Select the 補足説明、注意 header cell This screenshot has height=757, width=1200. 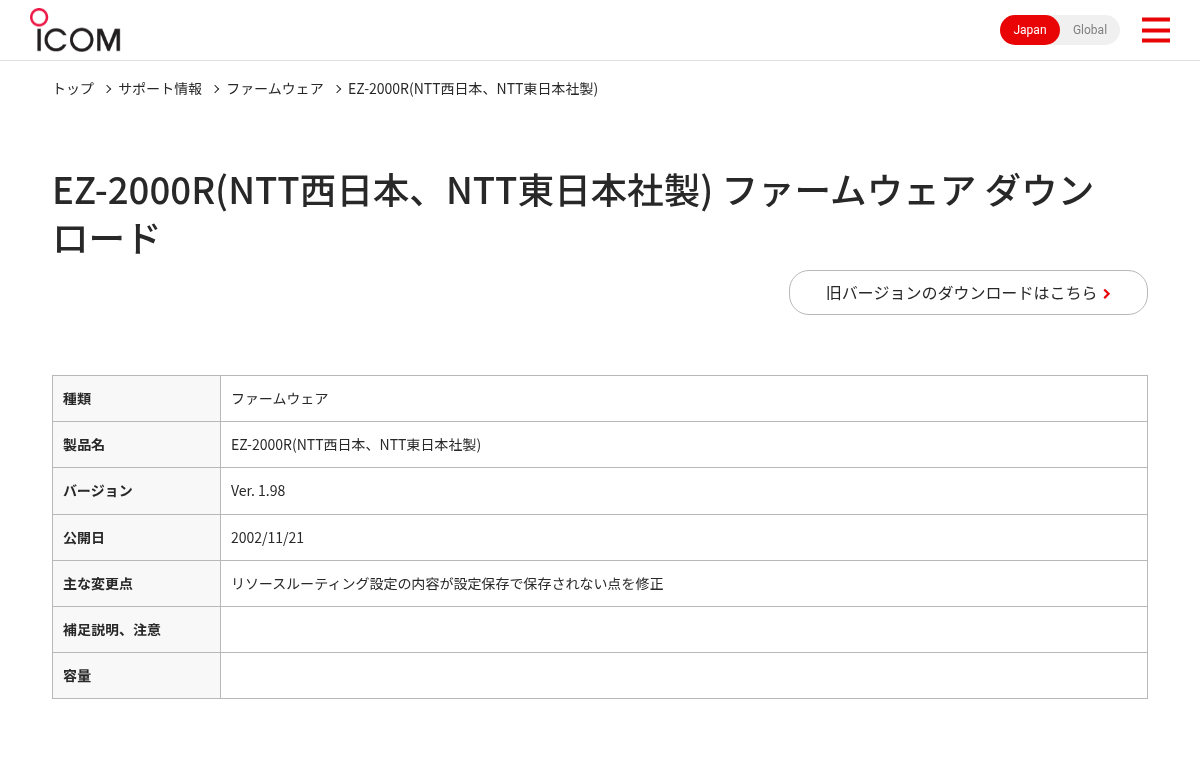coord(136,629)
